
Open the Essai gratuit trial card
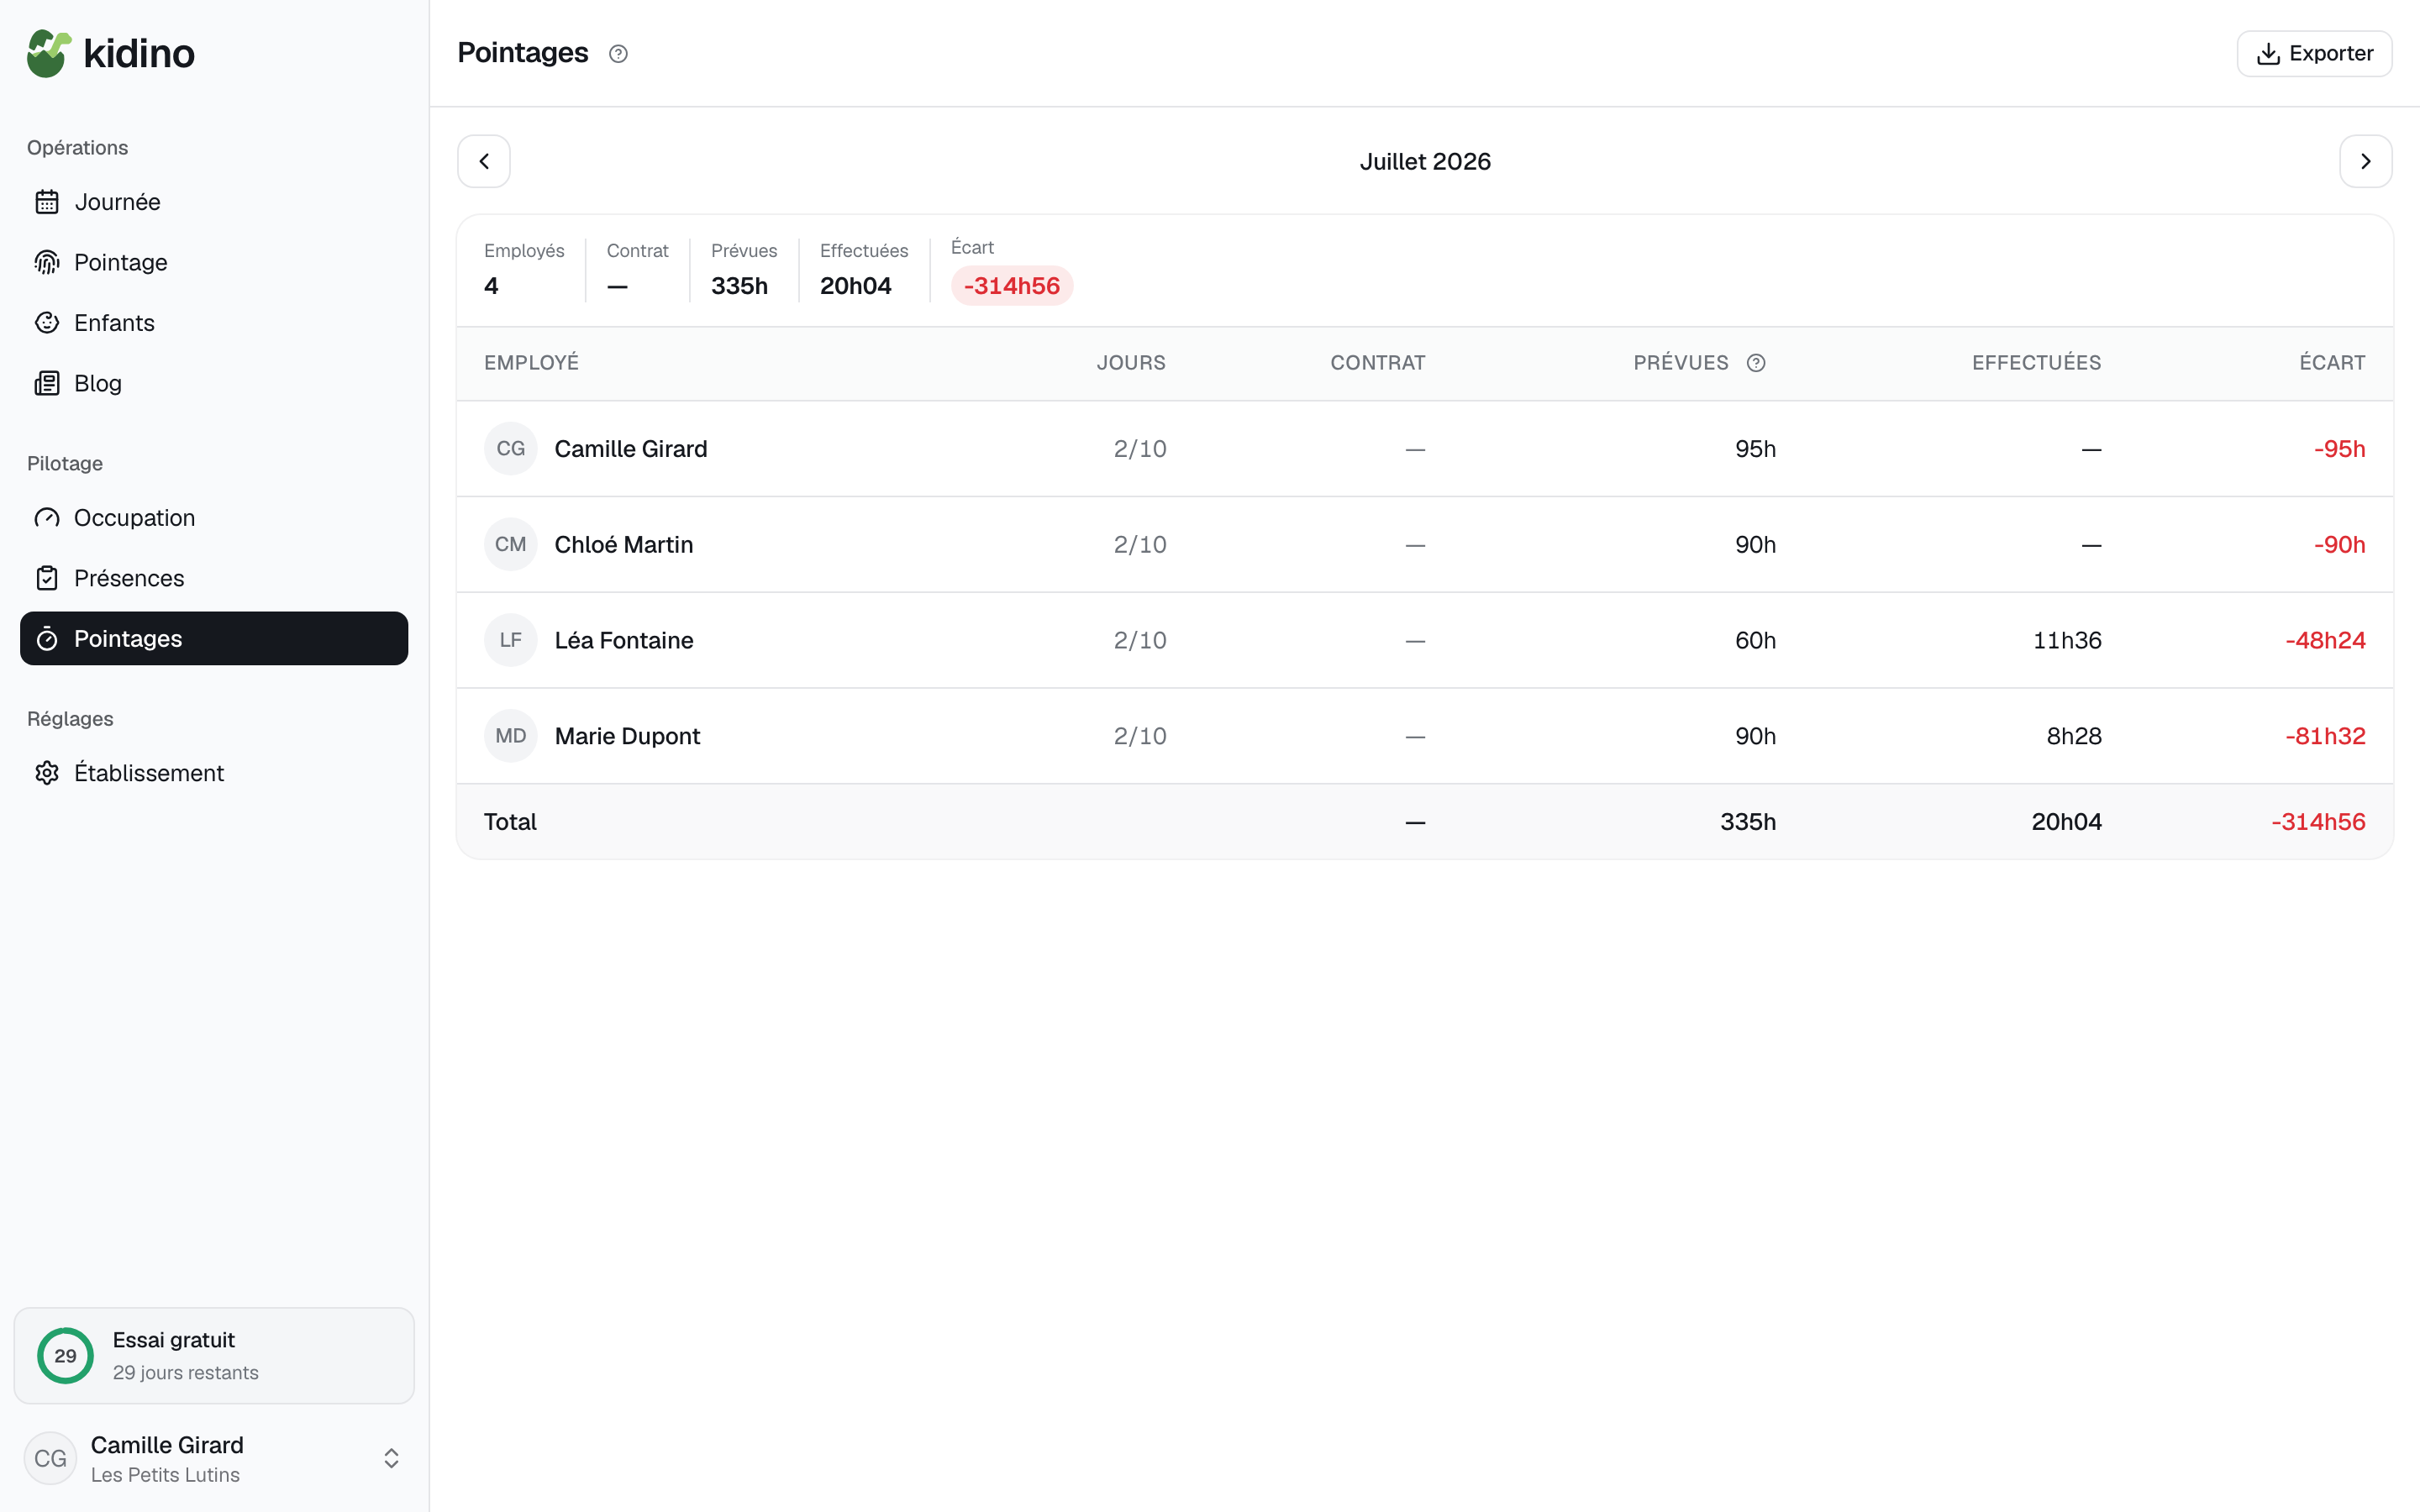pos(214,1356)
